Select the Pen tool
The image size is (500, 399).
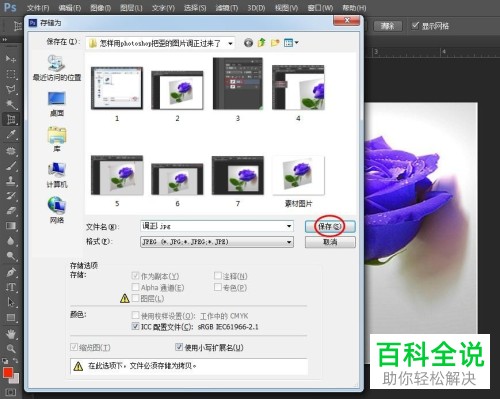[x=11, y=272]
